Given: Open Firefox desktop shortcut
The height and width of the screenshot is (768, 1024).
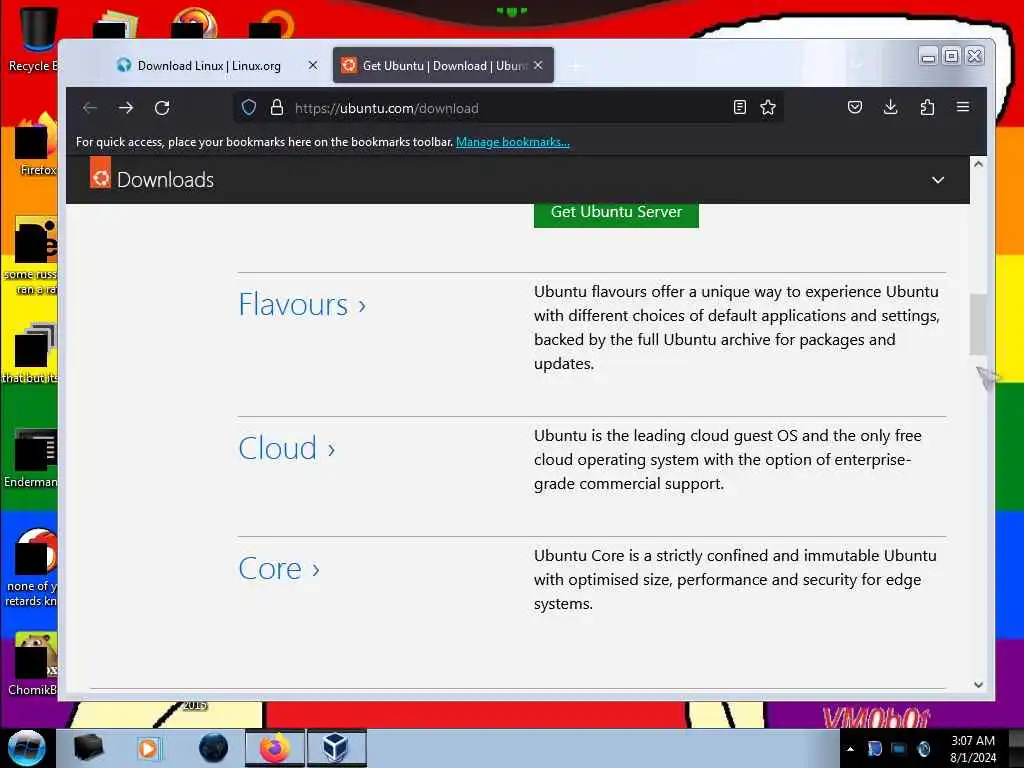Looking at the screenshot, I should [x=36, y=144].
